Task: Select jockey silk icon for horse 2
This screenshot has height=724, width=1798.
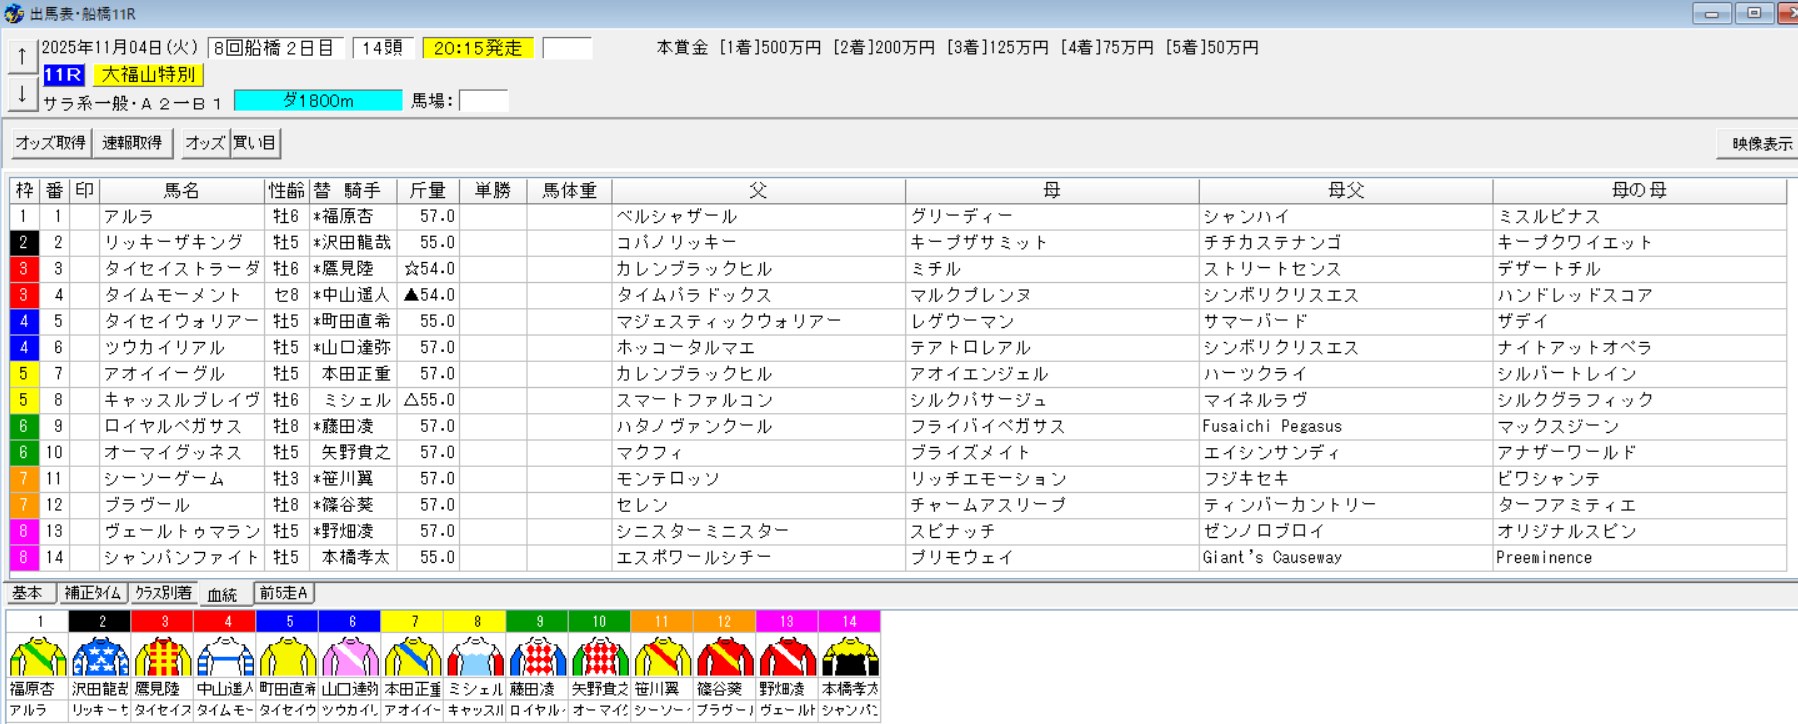Action: (x=100, y=657)
